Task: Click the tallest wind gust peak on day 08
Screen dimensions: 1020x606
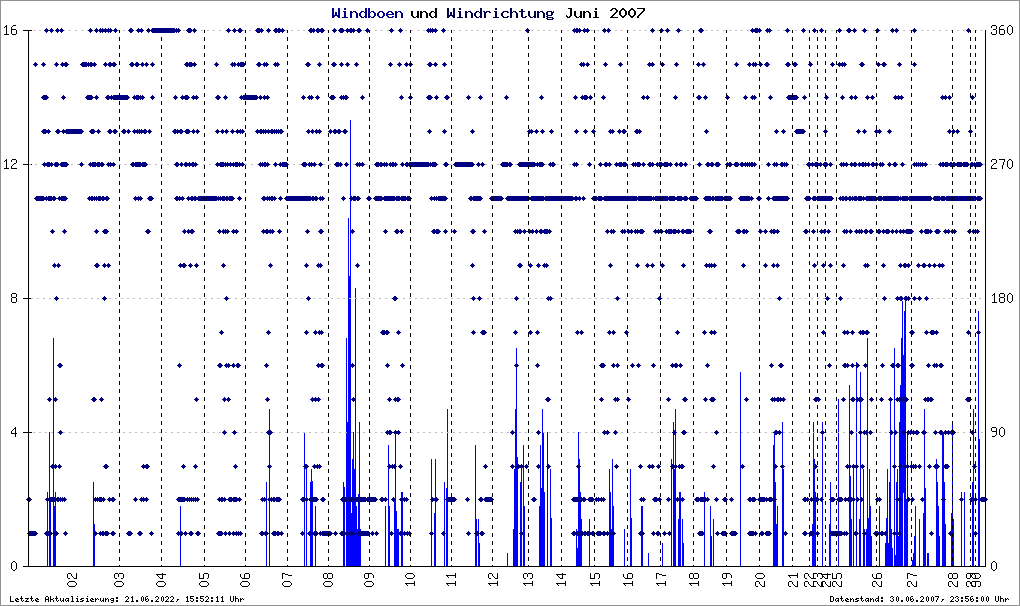Action: pyautogui.click(x=351, y=121)
